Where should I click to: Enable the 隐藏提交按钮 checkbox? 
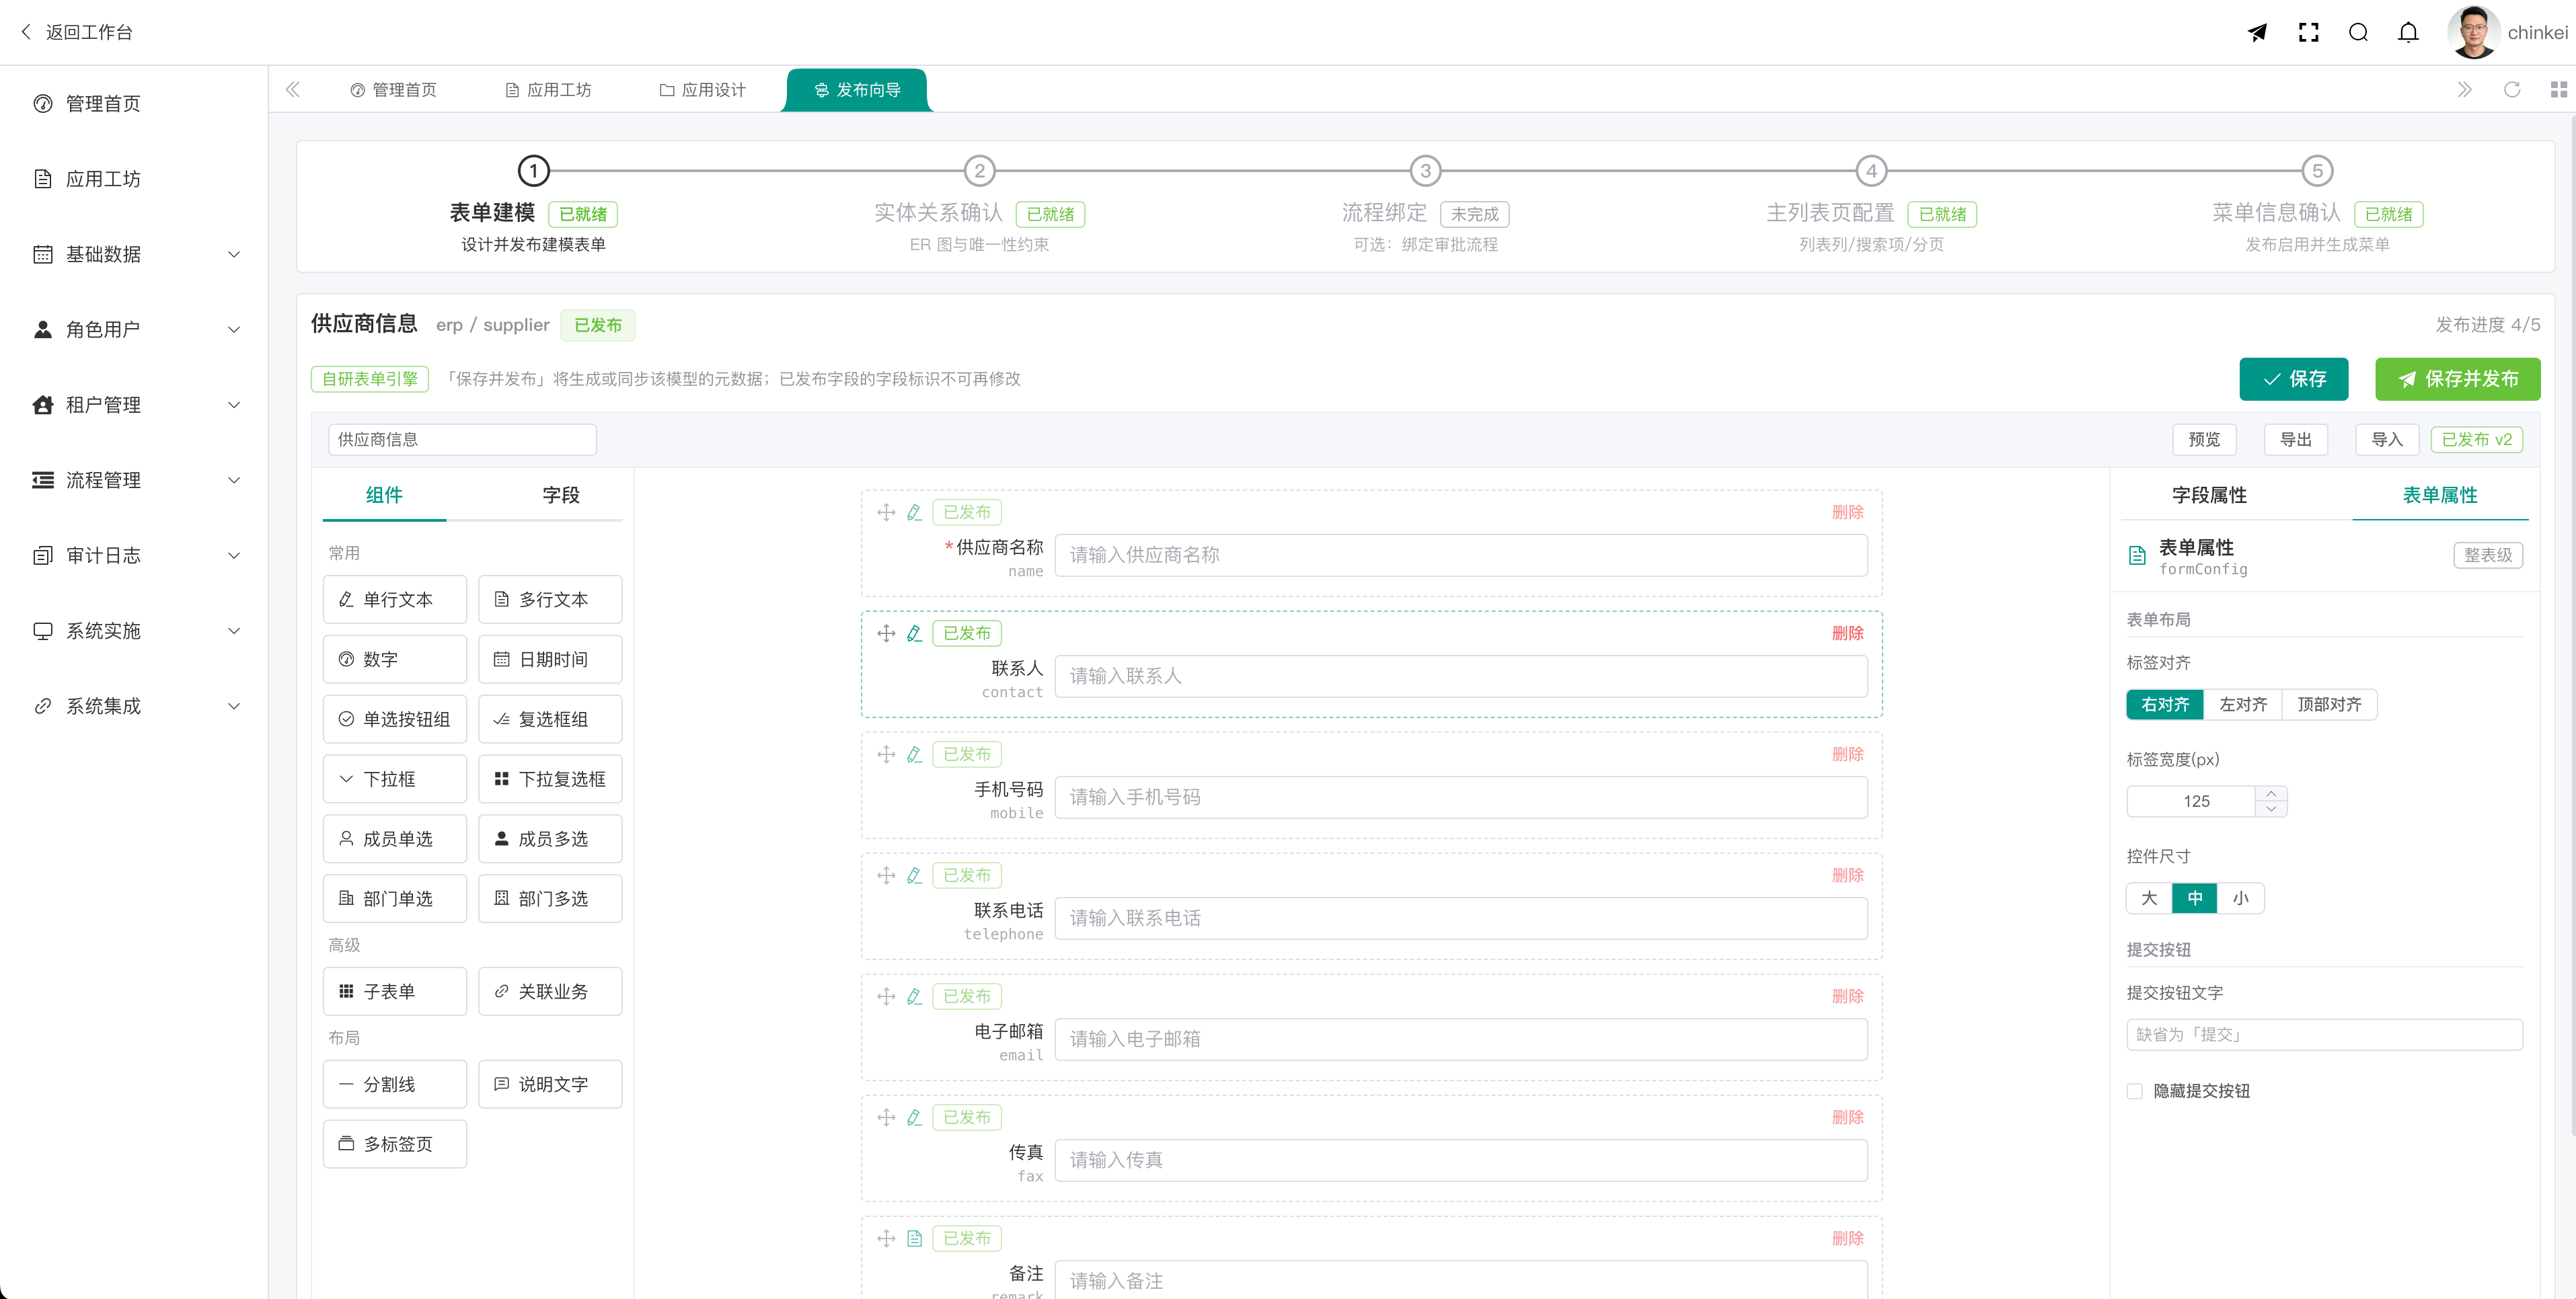2135,1091
